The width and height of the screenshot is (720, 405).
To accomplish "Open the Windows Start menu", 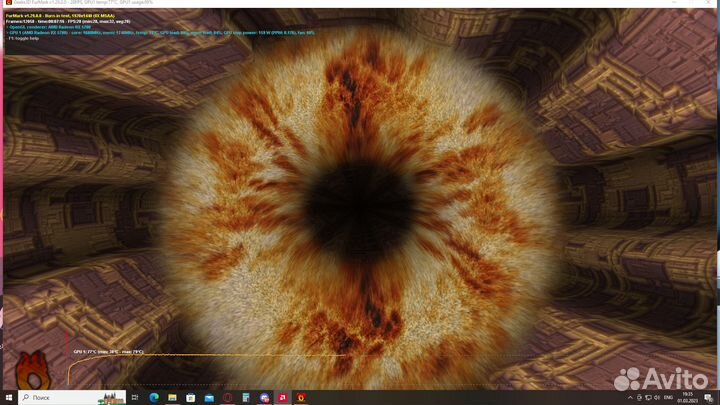I will 9,398.
